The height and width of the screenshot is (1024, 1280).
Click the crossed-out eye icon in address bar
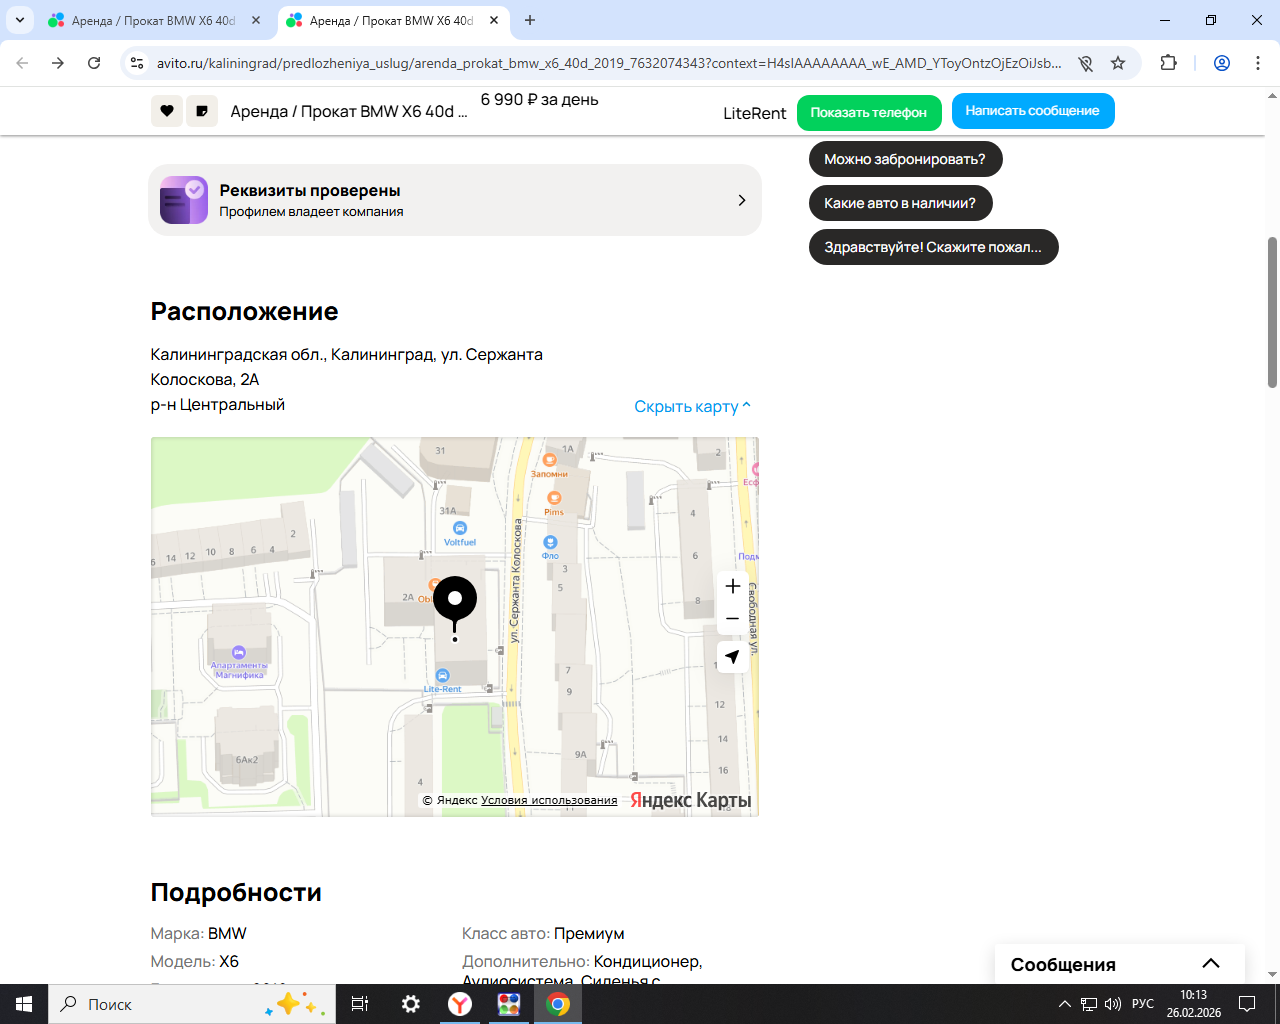pos(1085,63)
